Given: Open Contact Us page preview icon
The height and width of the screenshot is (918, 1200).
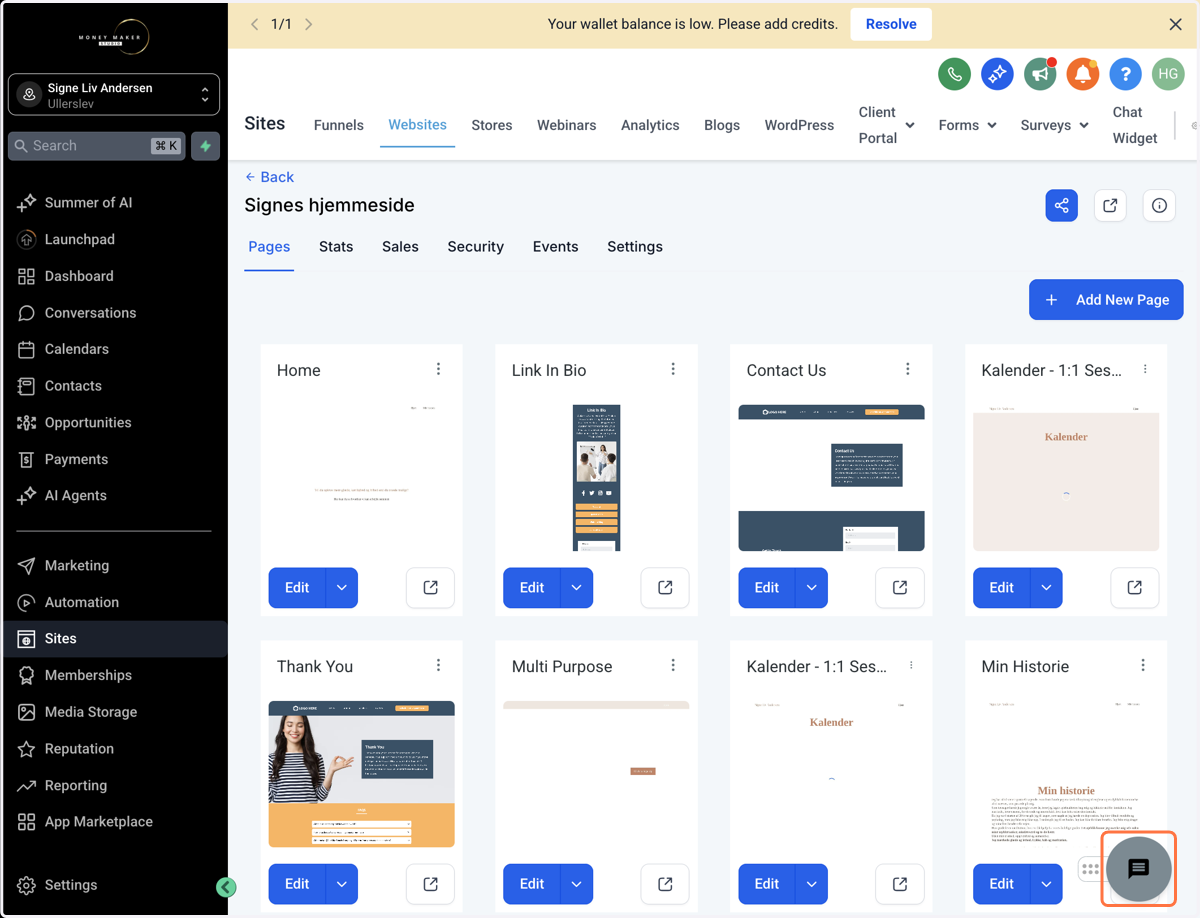Looking at the screenshot, I should [x=900, y=588].
